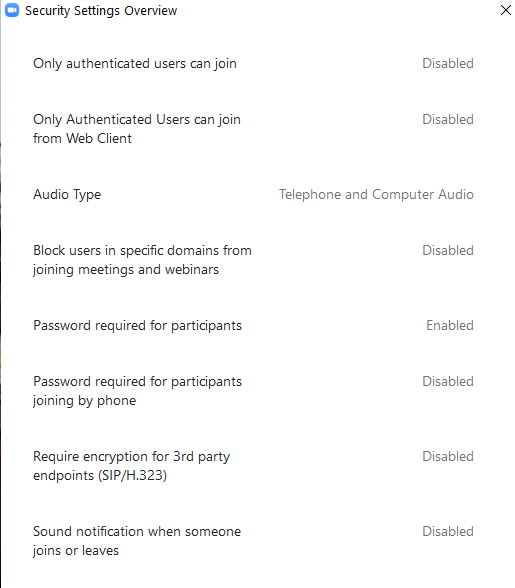
Task: Click the 'joining meetings and webinars' text line
Action: (126, 270)
